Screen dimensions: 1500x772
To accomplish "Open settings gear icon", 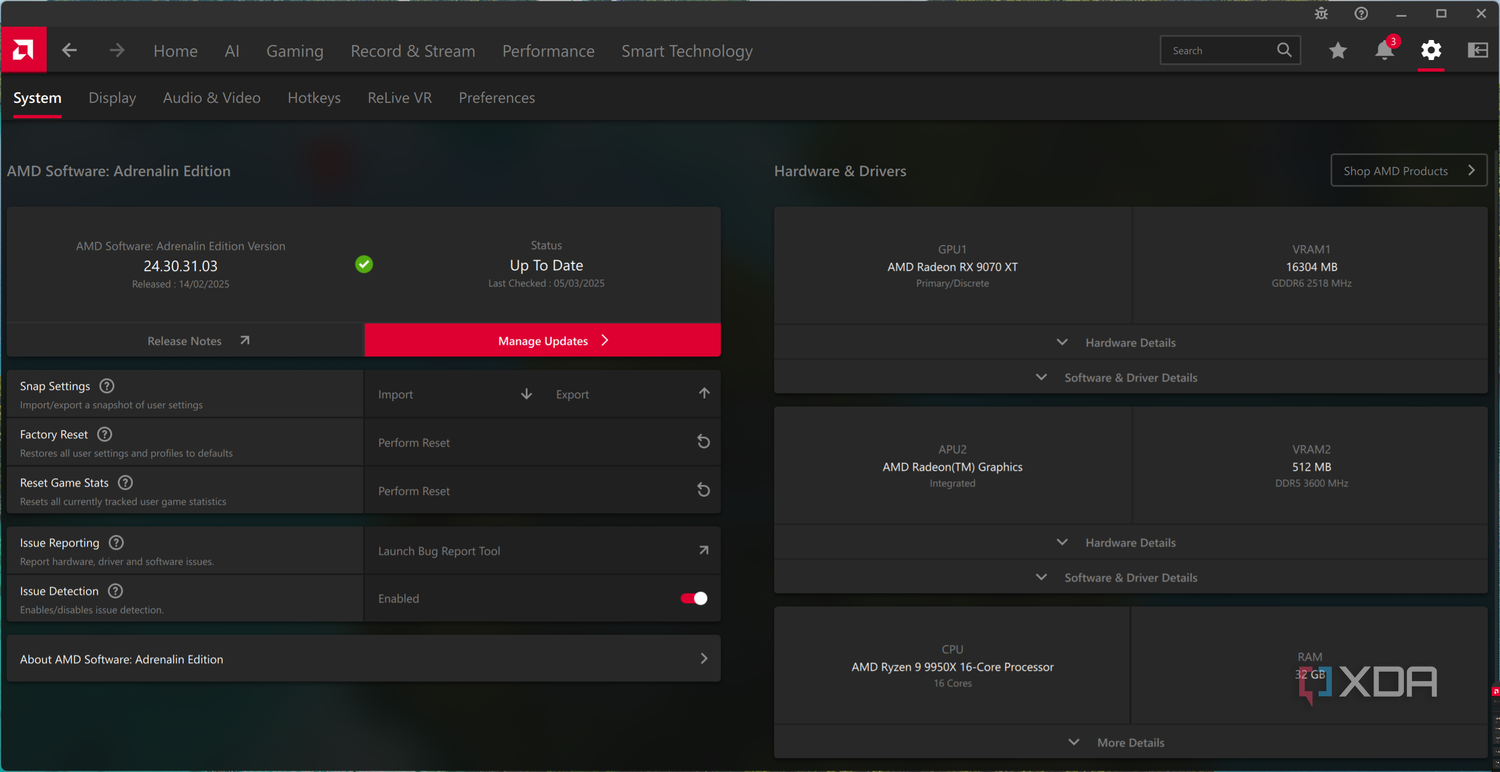I will tap(1431, 50).
